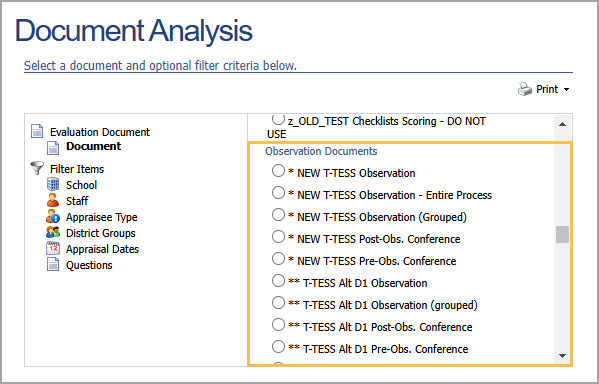Click the Document item icon
The image size is (599, 384).
[x=53, y=148]
